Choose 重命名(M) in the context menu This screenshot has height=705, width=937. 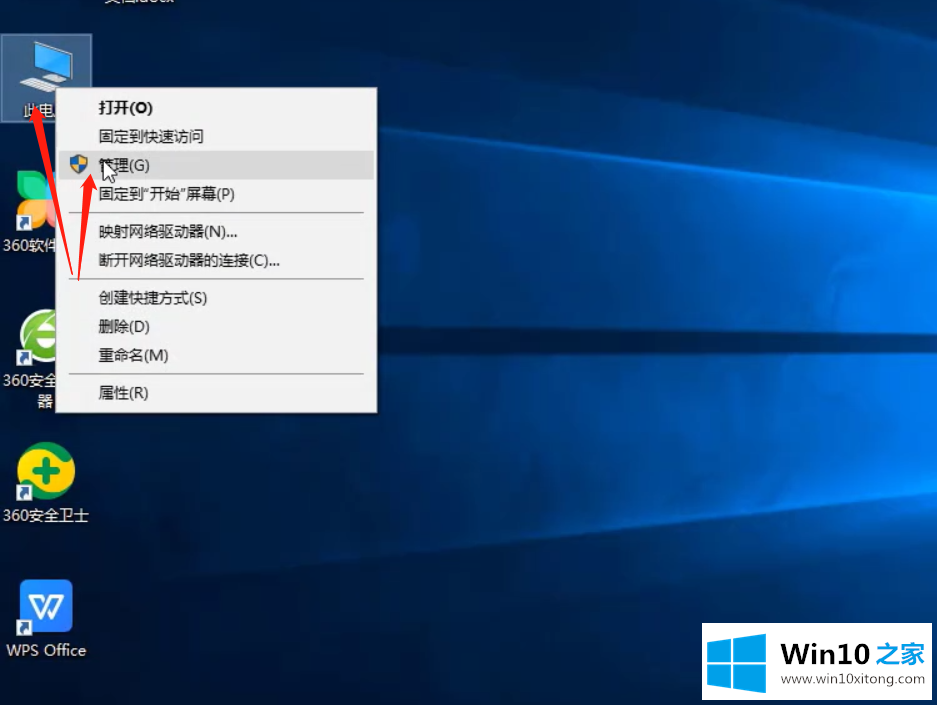(x=216, y=355)
